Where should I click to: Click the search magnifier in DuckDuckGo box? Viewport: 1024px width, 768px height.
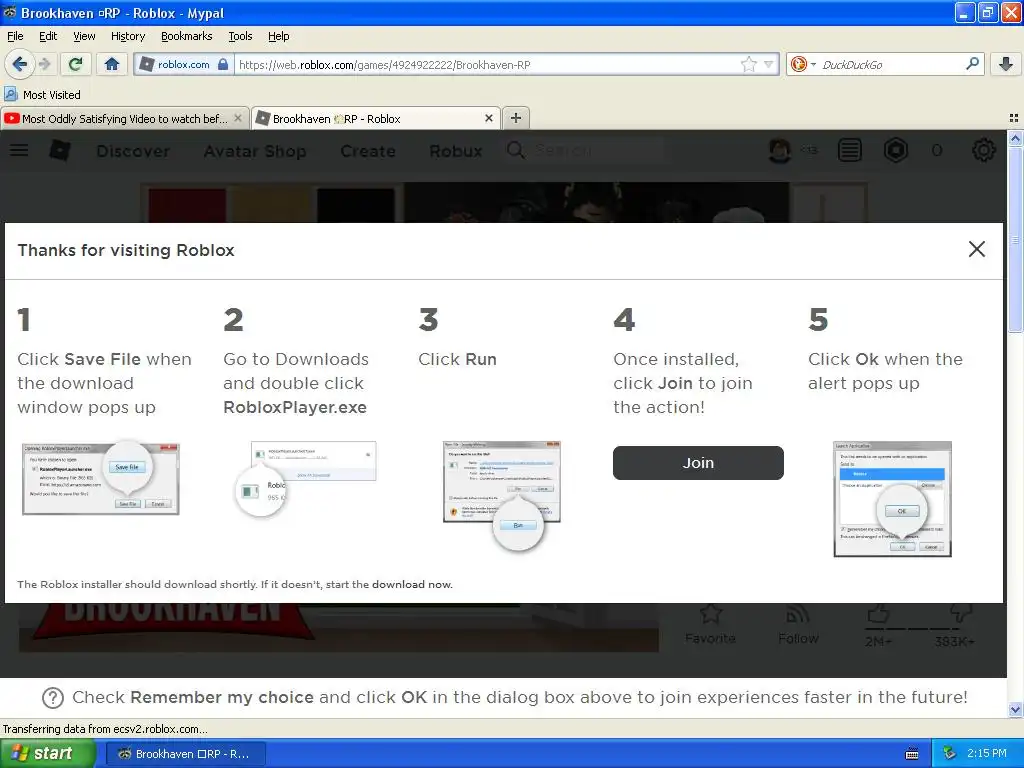[972, 63]
